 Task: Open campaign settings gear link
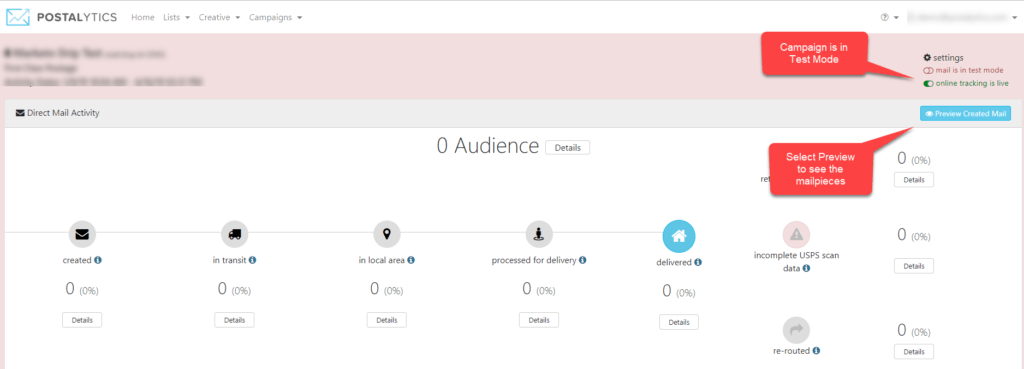944,57
